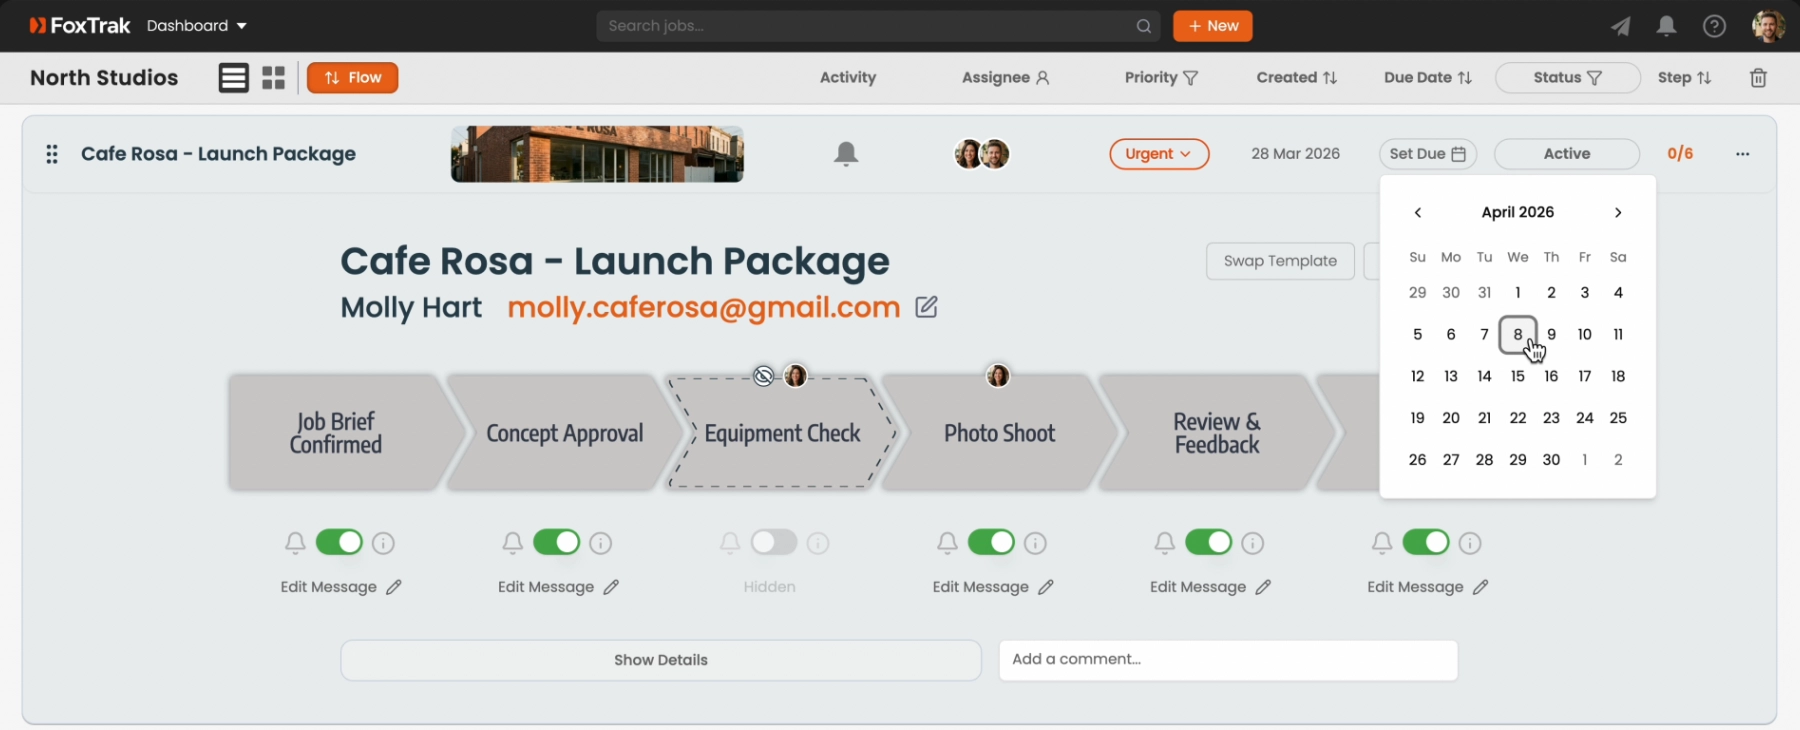The width and height of the screenshot is (1800, 730).
Task: Click the molly.caferosa@gmail.com email link
Action: [x=704, y=307]
